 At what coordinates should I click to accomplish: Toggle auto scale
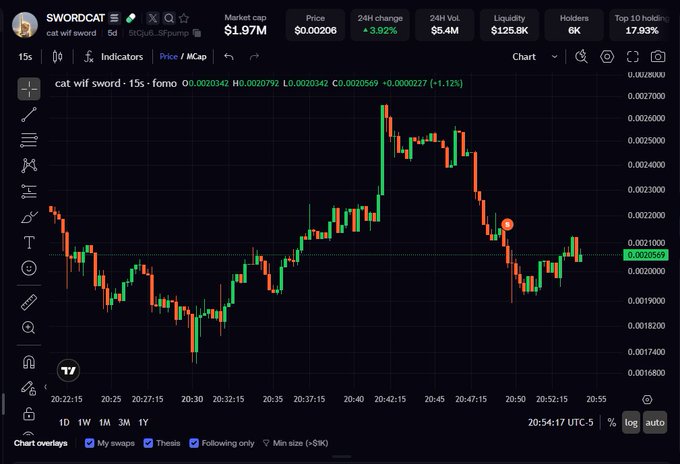tap(655, 422)
